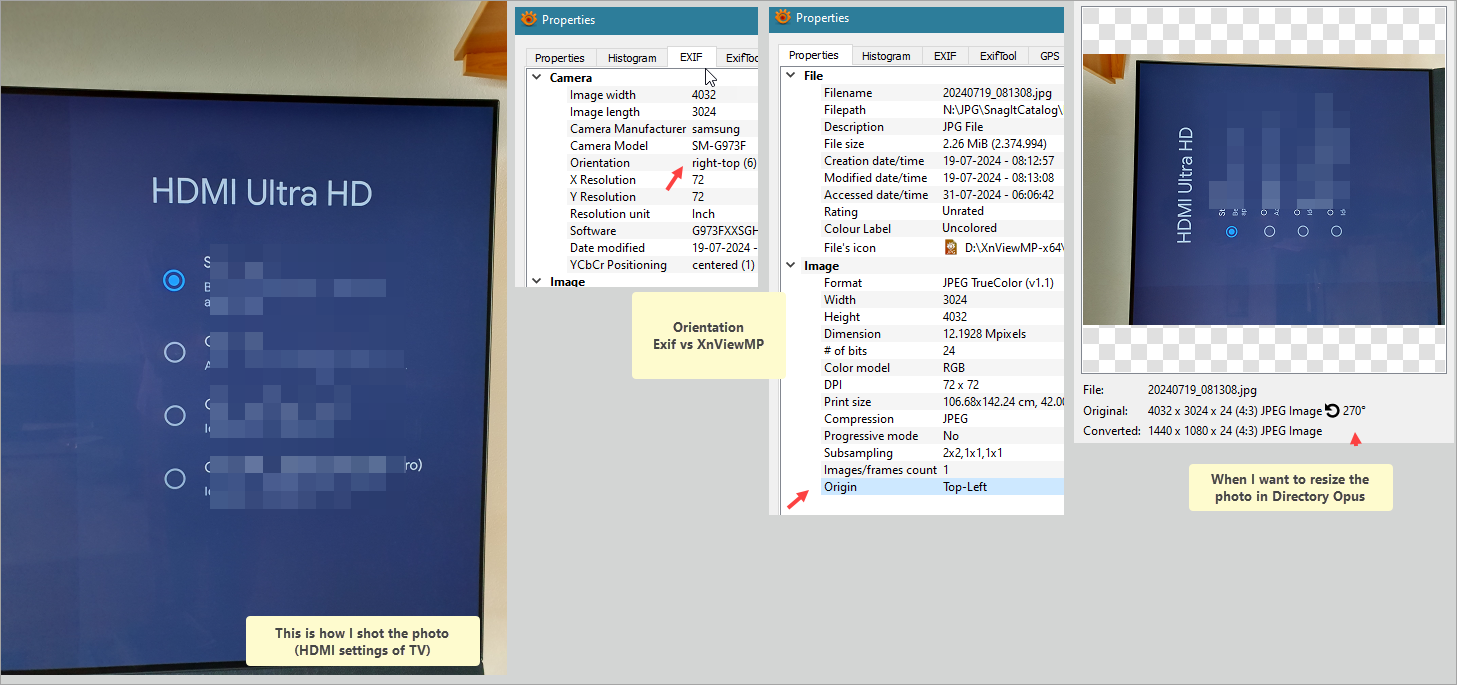Click the Converted 1440 x 1080 line in Opus
Image resolution: width=1457 pixels, height=685 pixels.
coord(1202,431)
